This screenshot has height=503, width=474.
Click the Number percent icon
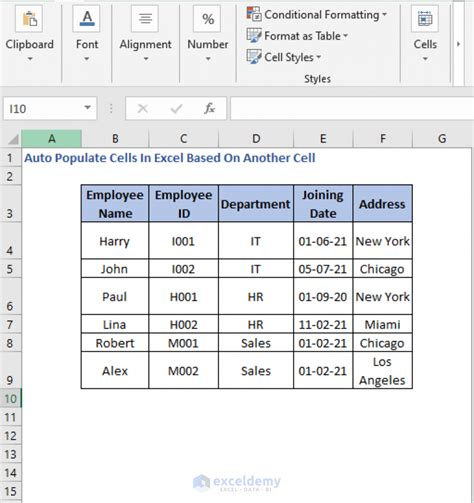pyautogui.click(x=207, y=19)
